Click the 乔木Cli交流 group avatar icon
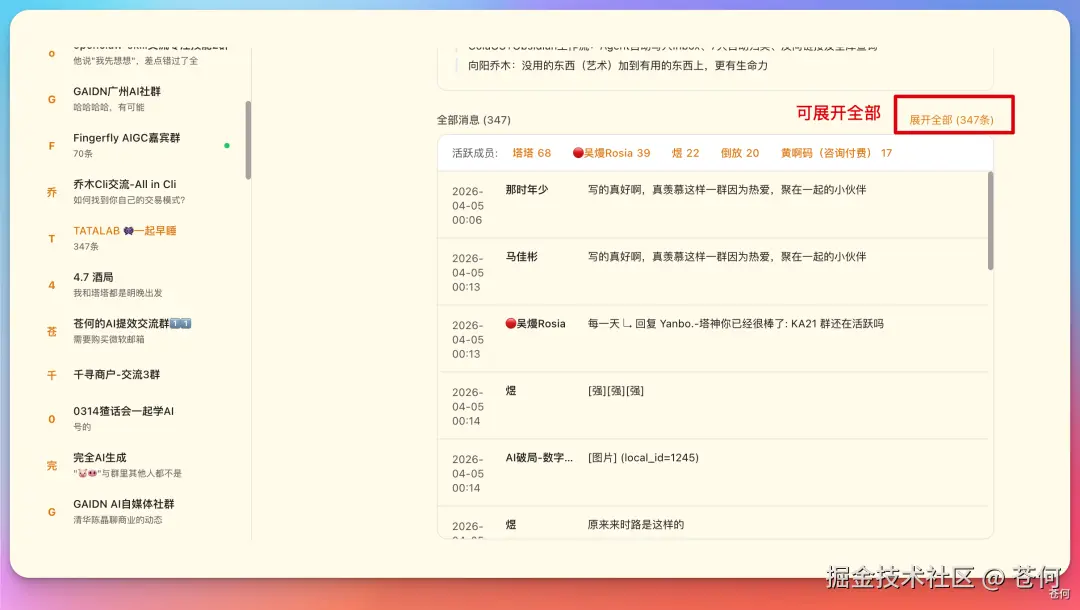This screenshot has width=1080, height=610. (x=51, y=191)
